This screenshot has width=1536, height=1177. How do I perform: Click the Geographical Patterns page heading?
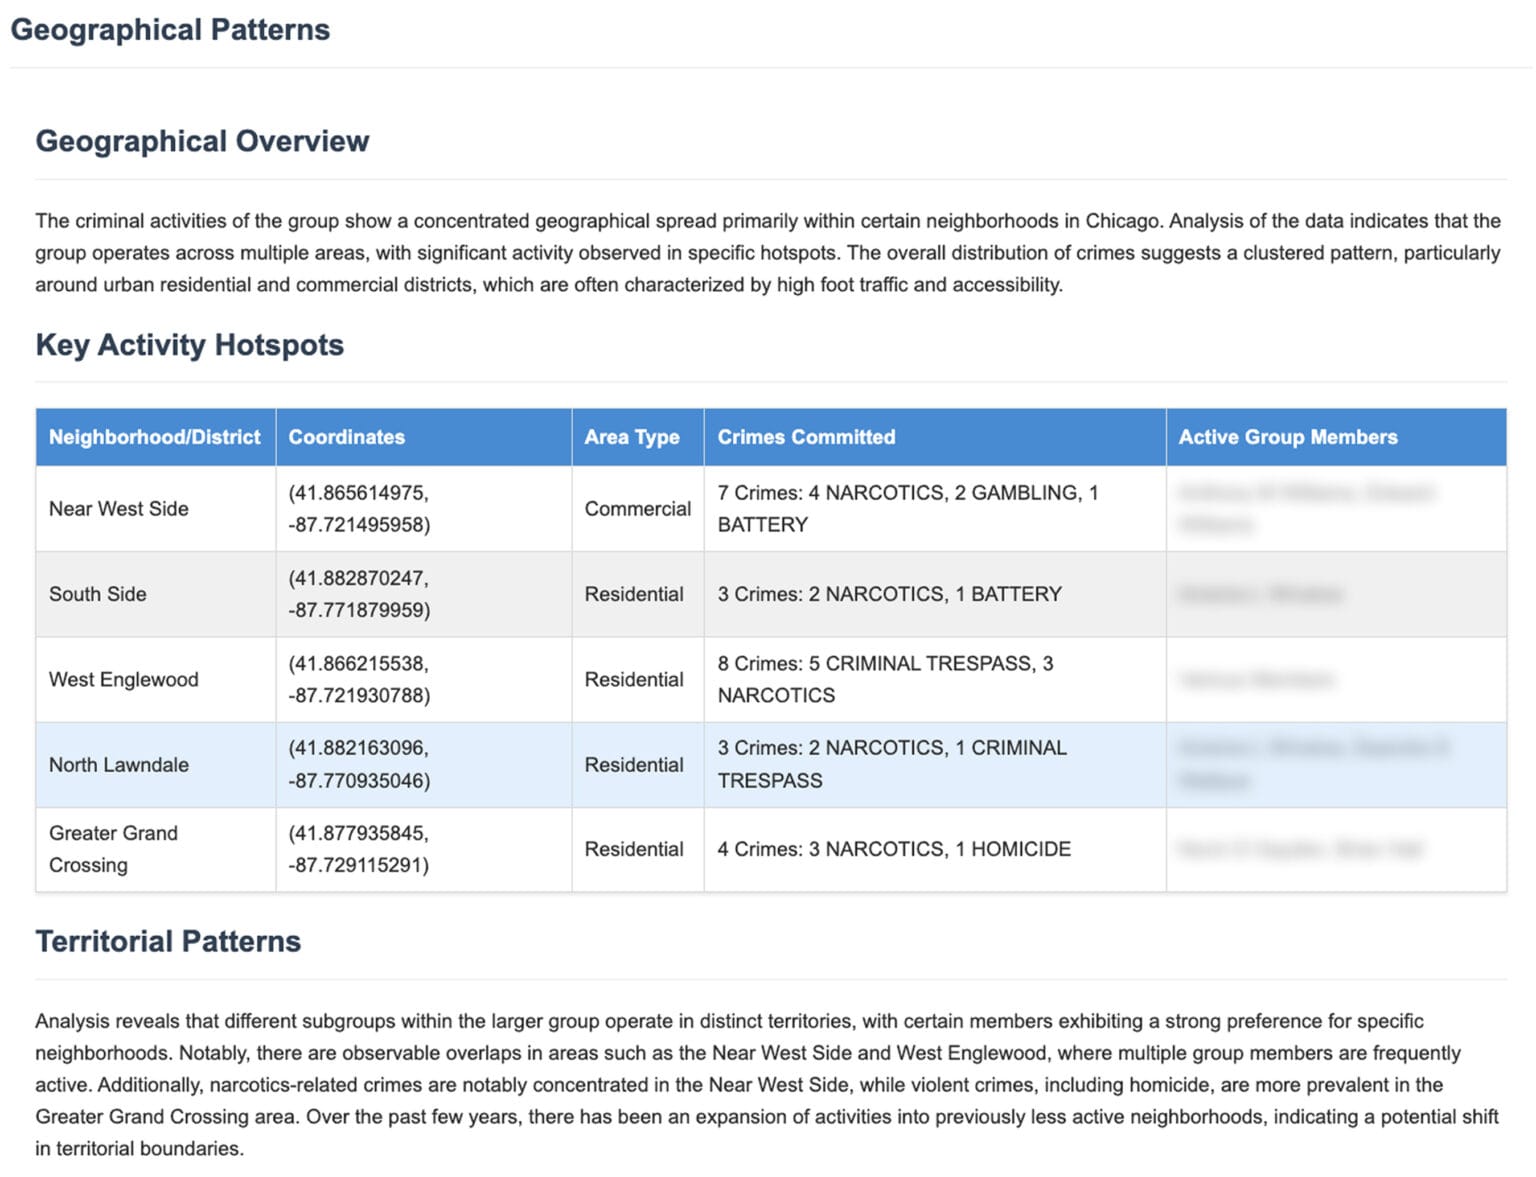pos(172,30)
